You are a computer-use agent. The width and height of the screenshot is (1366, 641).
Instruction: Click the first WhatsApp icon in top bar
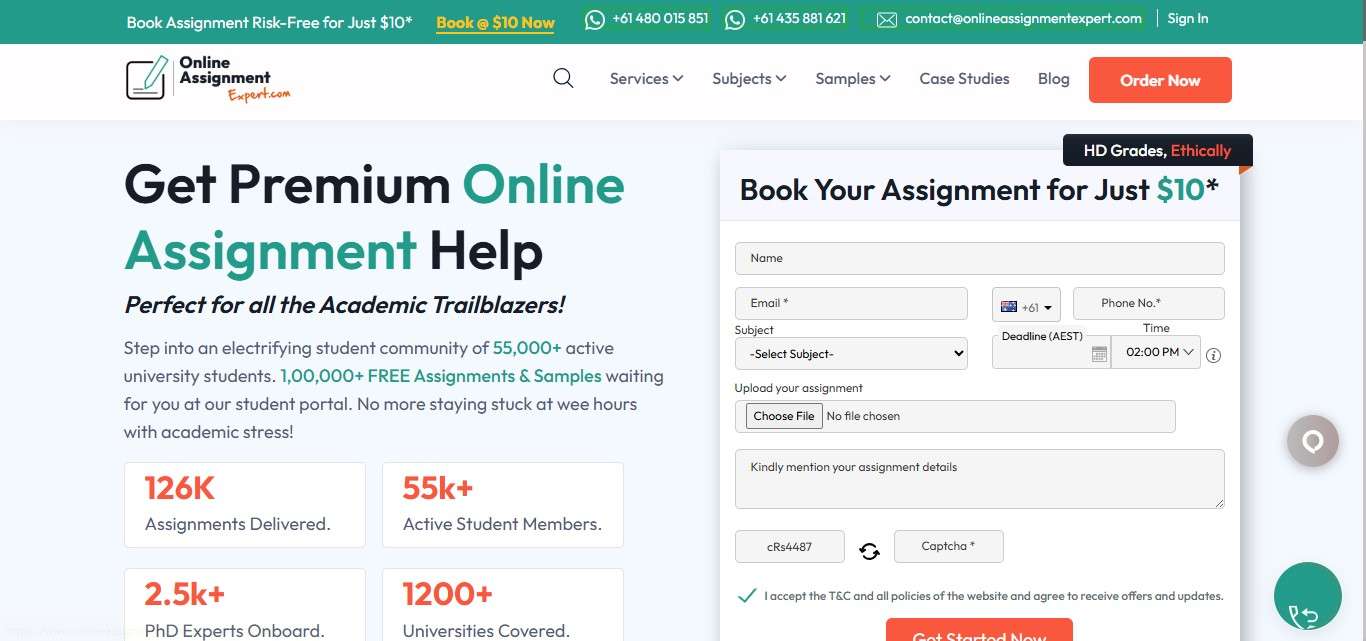point(595,19)
